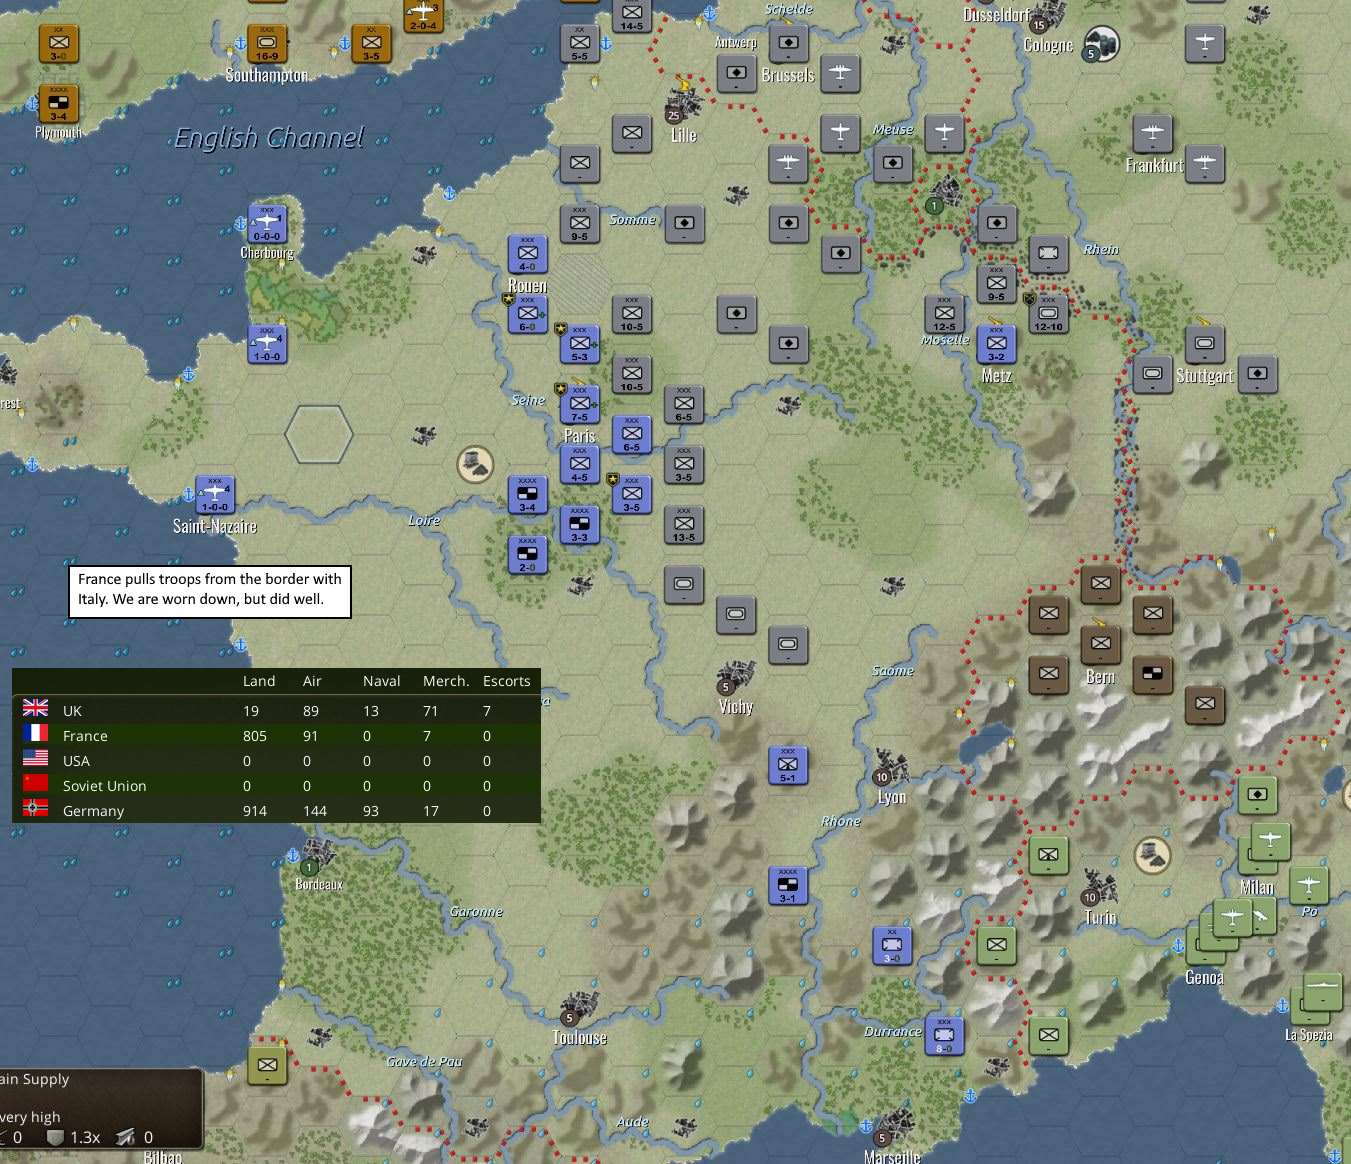This screenshot has height=1164, width=1351.
Task: Click the Marseille city icon
Action: (x=892, y=1128)
